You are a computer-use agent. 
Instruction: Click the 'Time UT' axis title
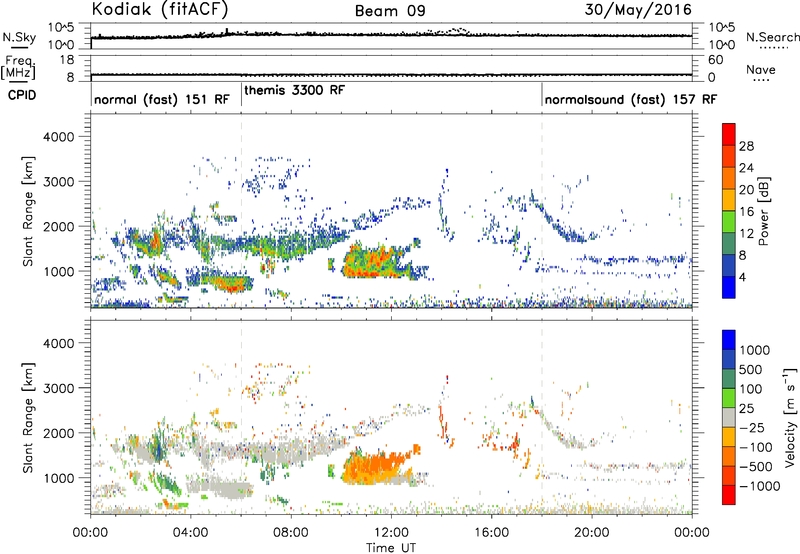coord(391,548)
